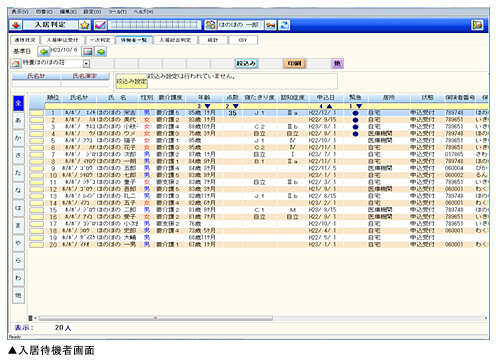Open the ツール menu in the menu bar

pyautogui.click(x=117, y=12)
